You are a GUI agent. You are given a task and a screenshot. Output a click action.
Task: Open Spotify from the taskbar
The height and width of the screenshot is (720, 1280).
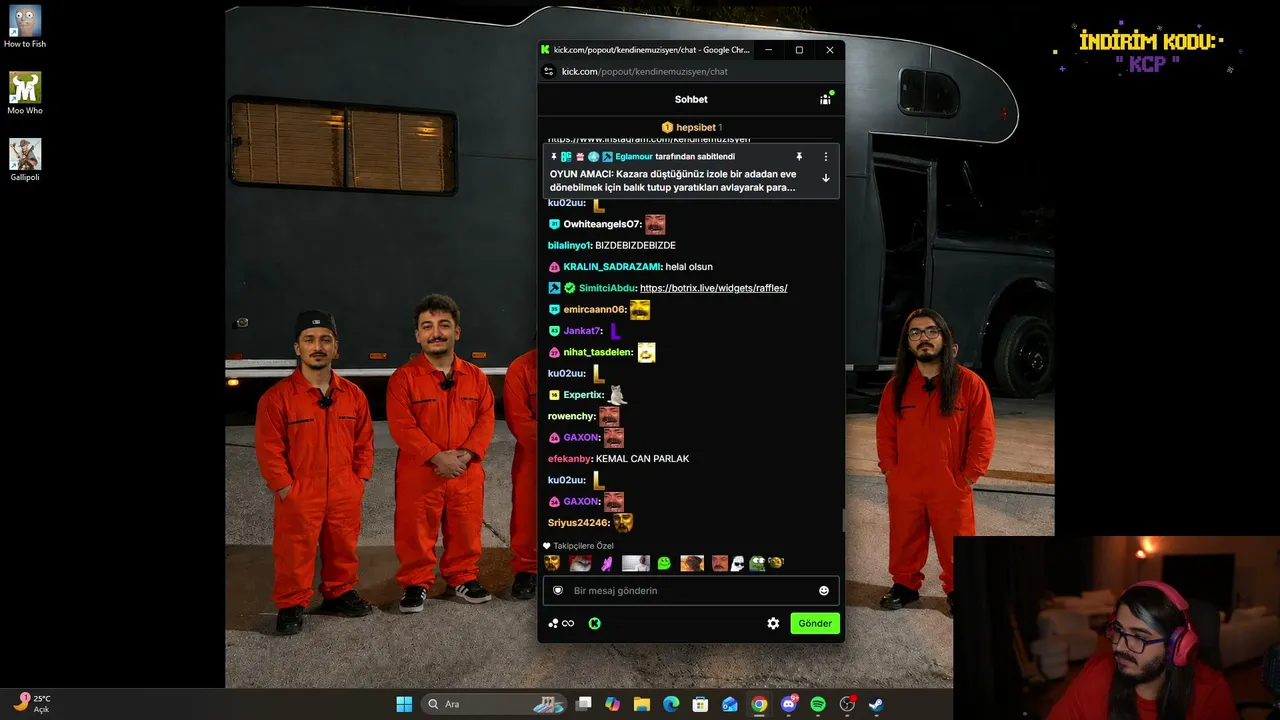point(818,704)
